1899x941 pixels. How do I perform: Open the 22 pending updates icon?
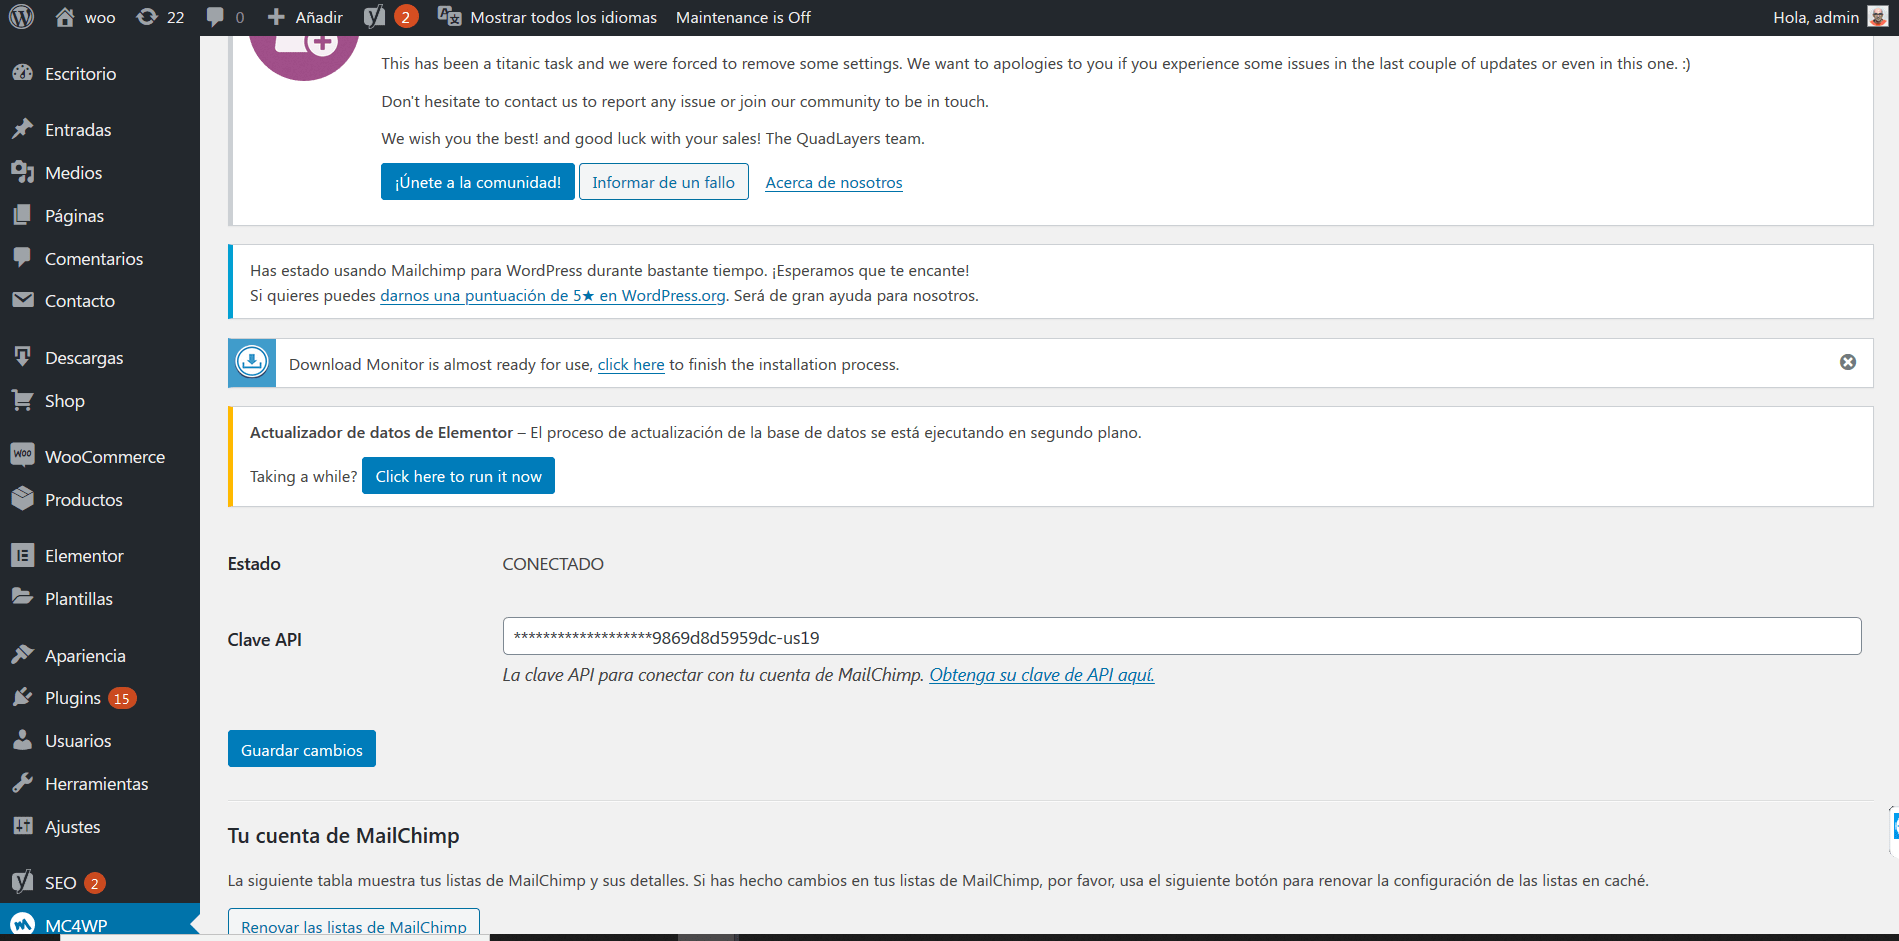pos(147,17)
